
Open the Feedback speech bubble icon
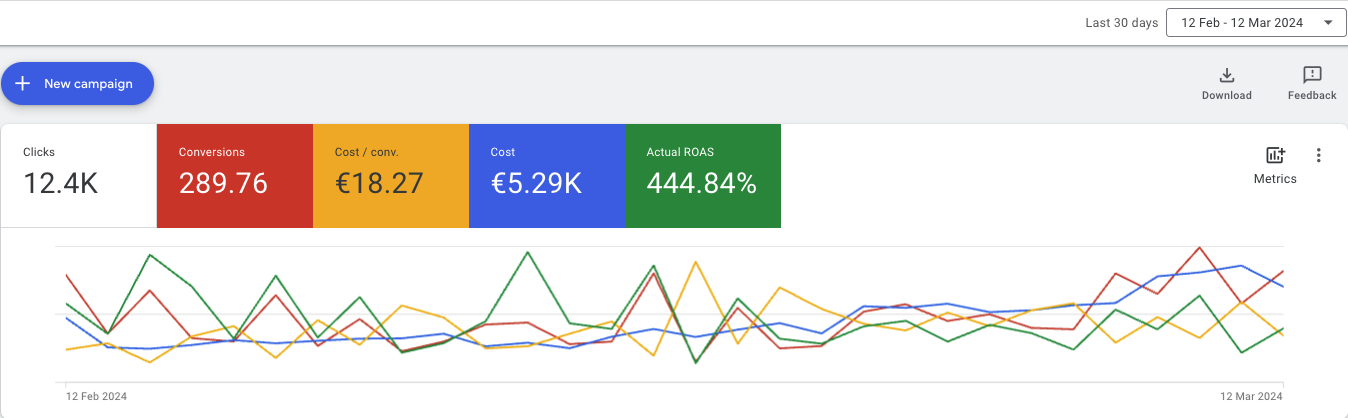click(x=1312, y=75)
